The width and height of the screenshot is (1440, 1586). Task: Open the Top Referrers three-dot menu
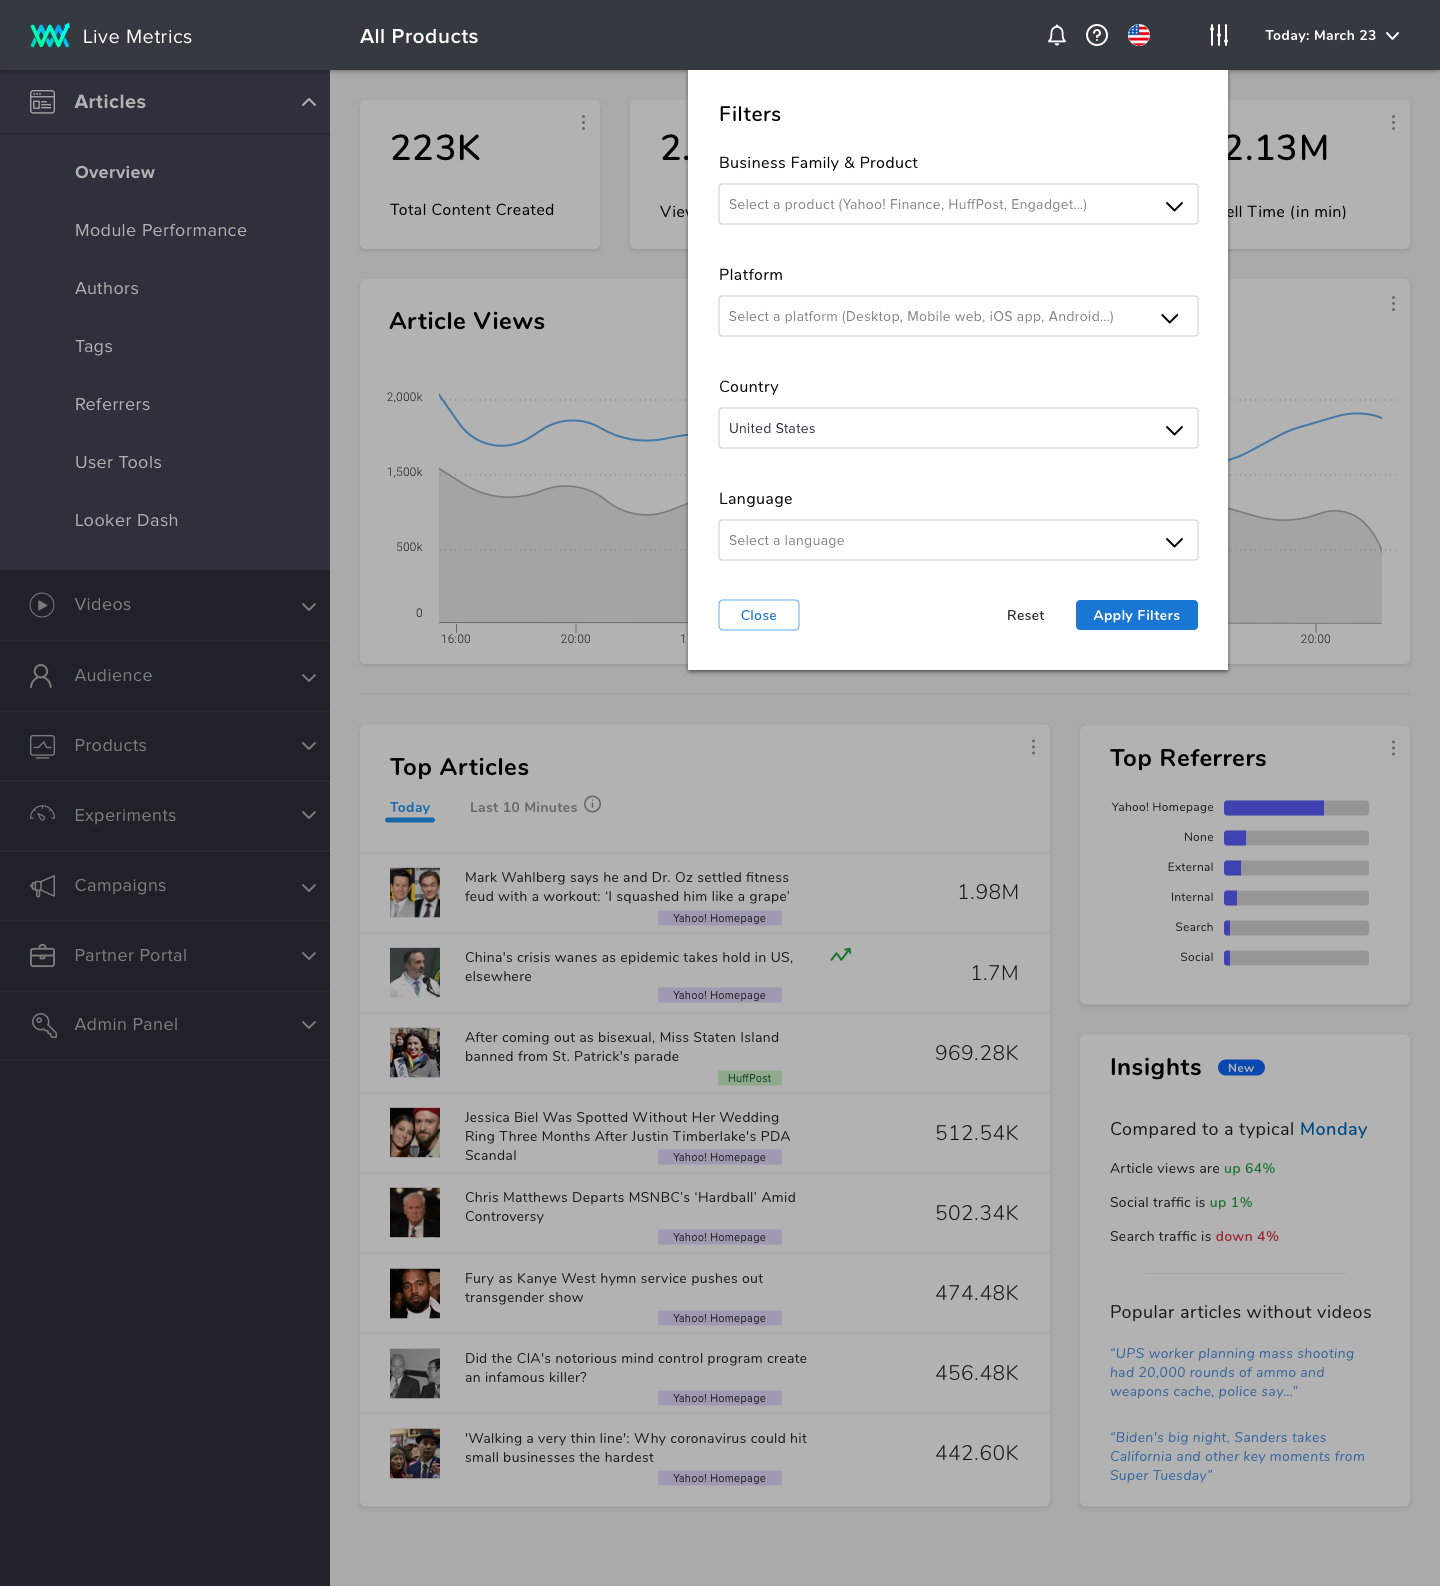coord(1393,748)
